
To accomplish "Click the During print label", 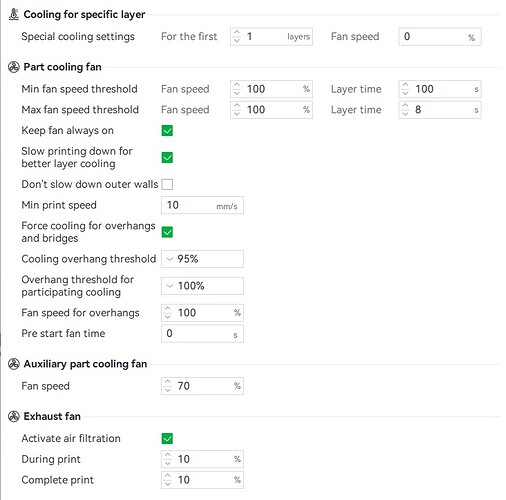I will pyautogui.click(x=51, y=459).
